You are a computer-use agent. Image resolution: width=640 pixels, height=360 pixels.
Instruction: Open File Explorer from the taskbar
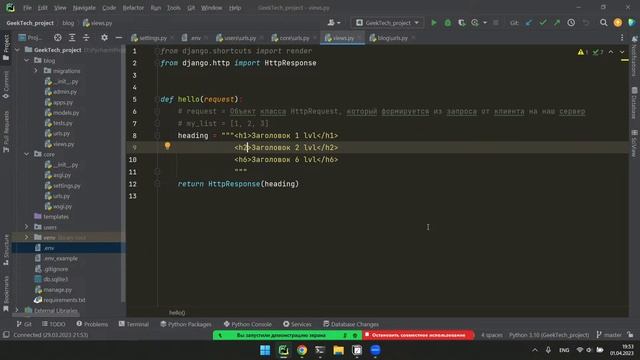pos(338,350)
